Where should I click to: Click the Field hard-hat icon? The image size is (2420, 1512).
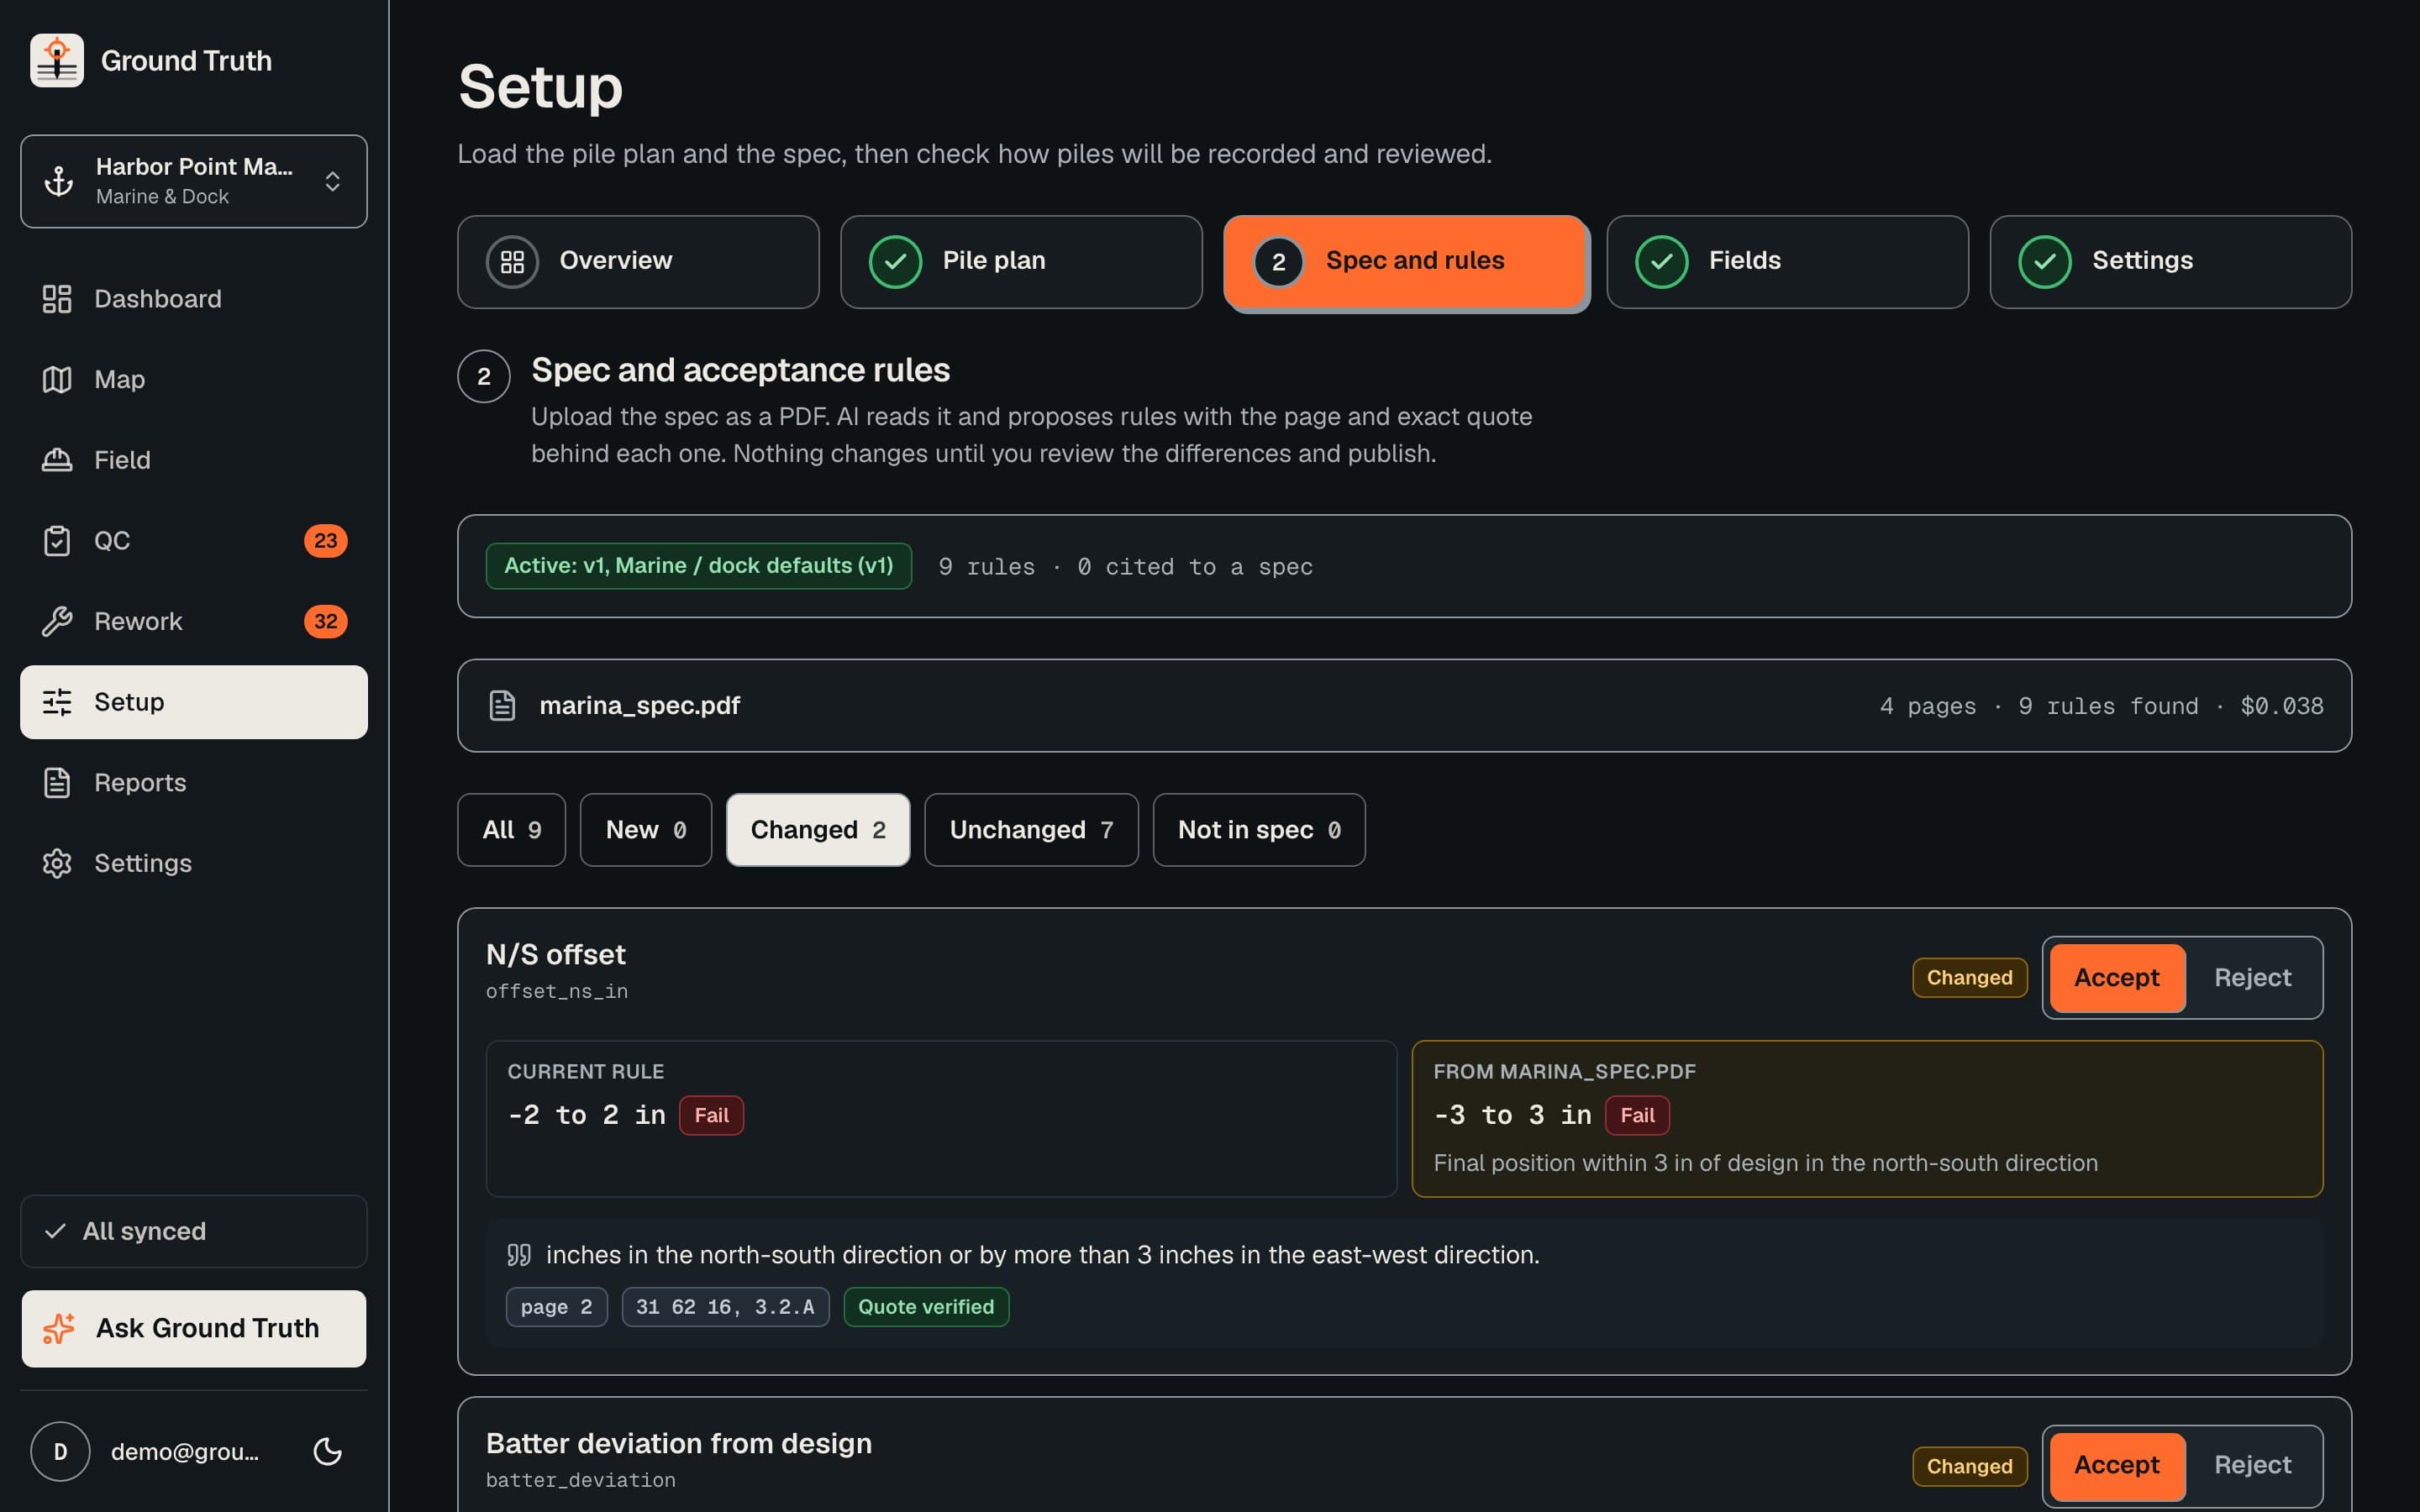tap(57, 460)
